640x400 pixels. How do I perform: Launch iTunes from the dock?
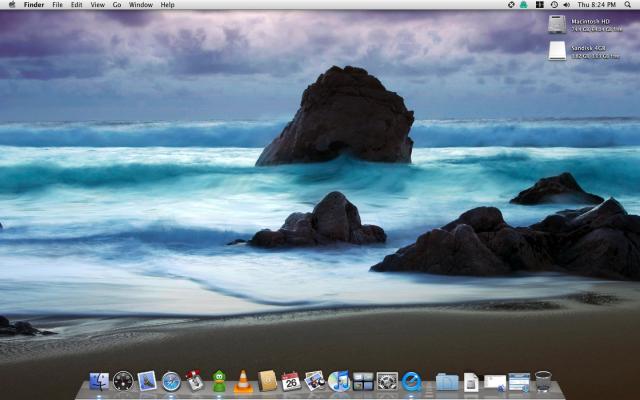tap(339, 381)
